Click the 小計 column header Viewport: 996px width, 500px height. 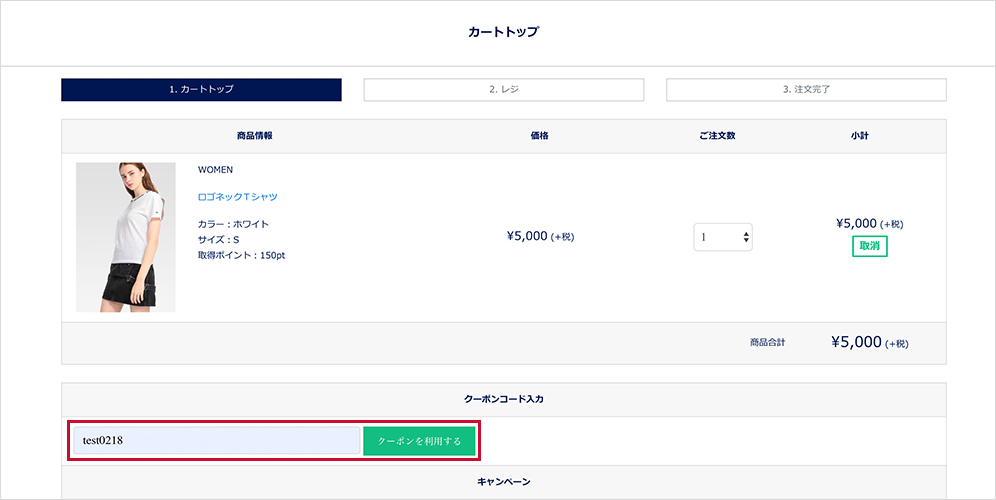pos(859,136)
